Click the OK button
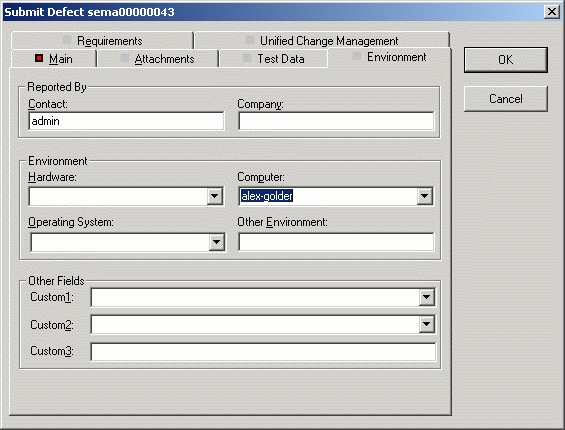Screen dimensions: 565x430 506,60
